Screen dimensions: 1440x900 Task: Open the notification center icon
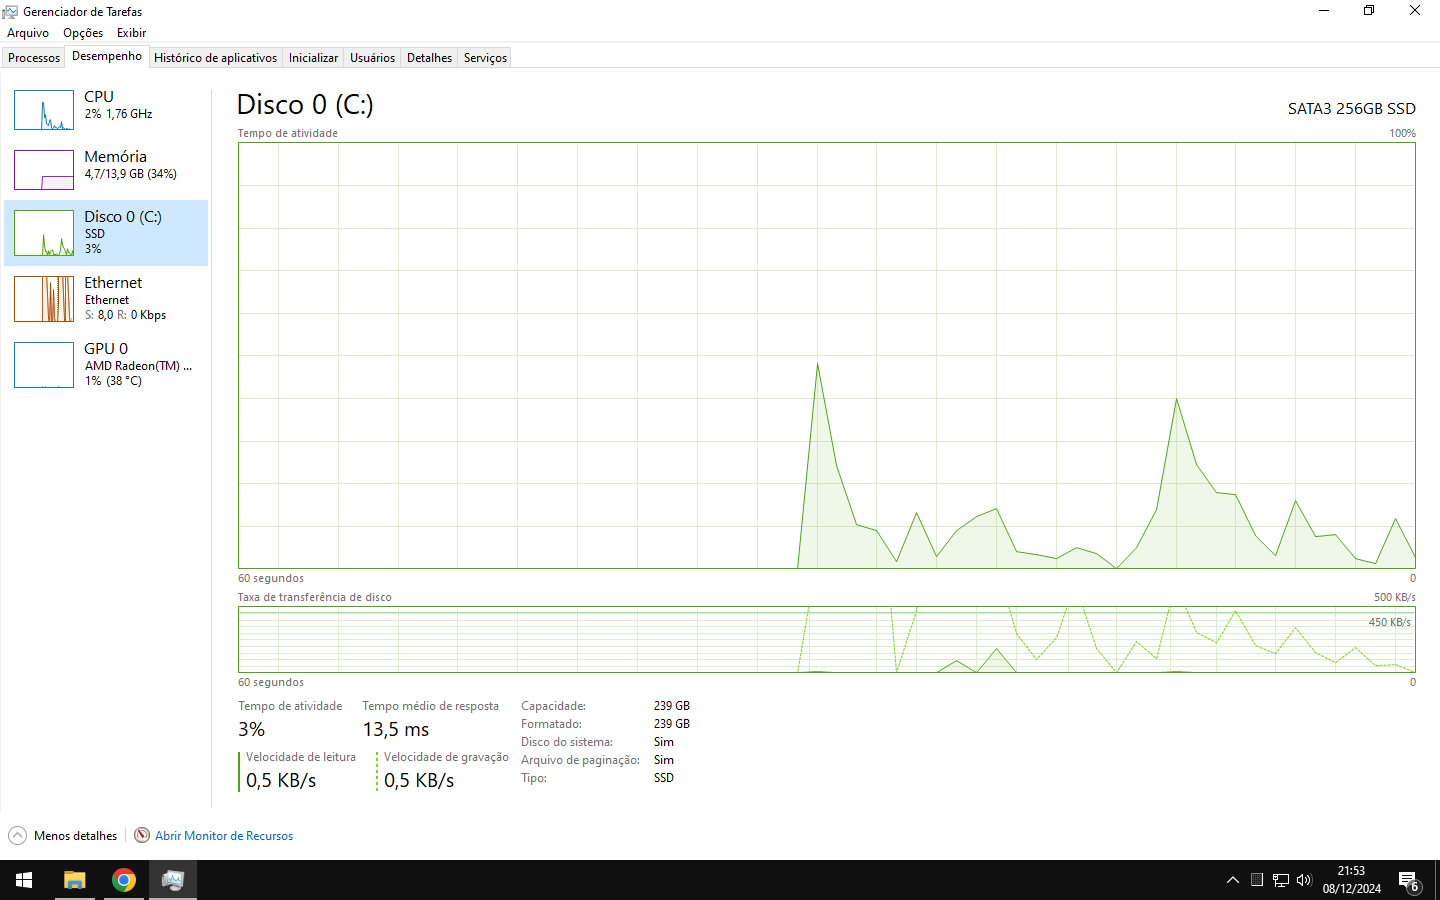[x=1409, y=881]
